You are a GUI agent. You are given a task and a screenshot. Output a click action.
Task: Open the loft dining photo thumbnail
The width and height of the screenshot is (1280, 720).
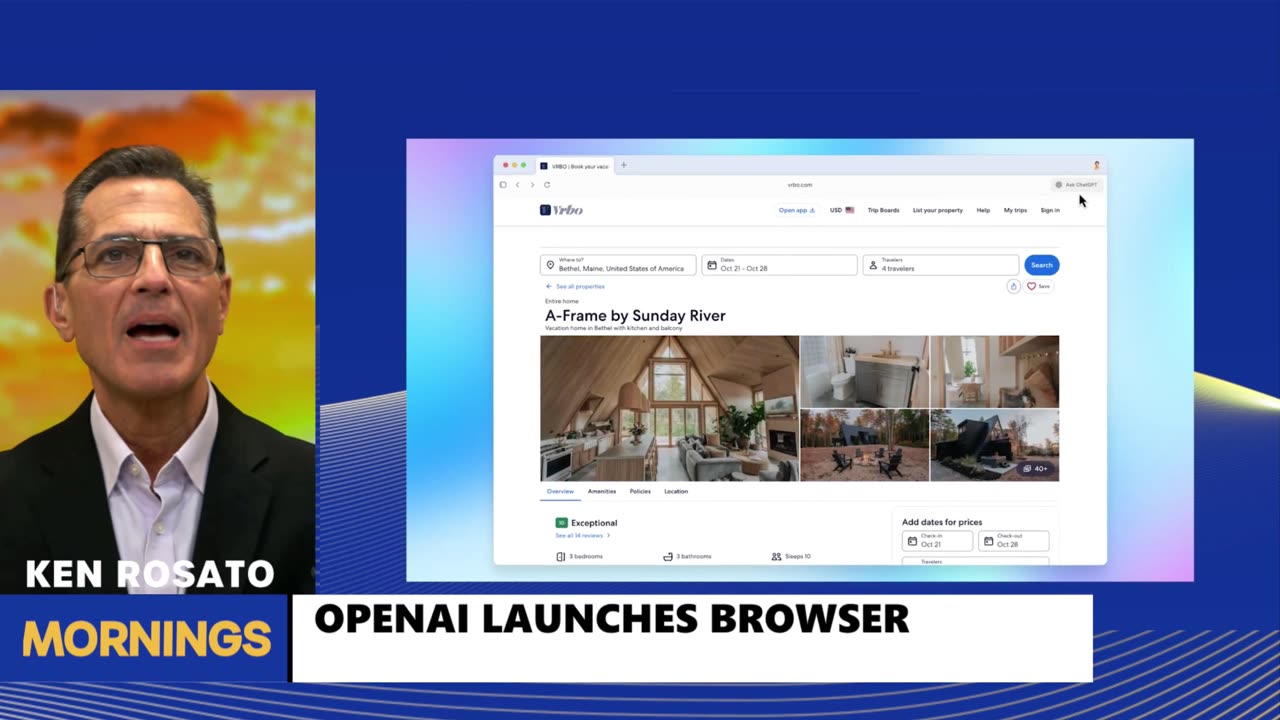click(994, 371)
